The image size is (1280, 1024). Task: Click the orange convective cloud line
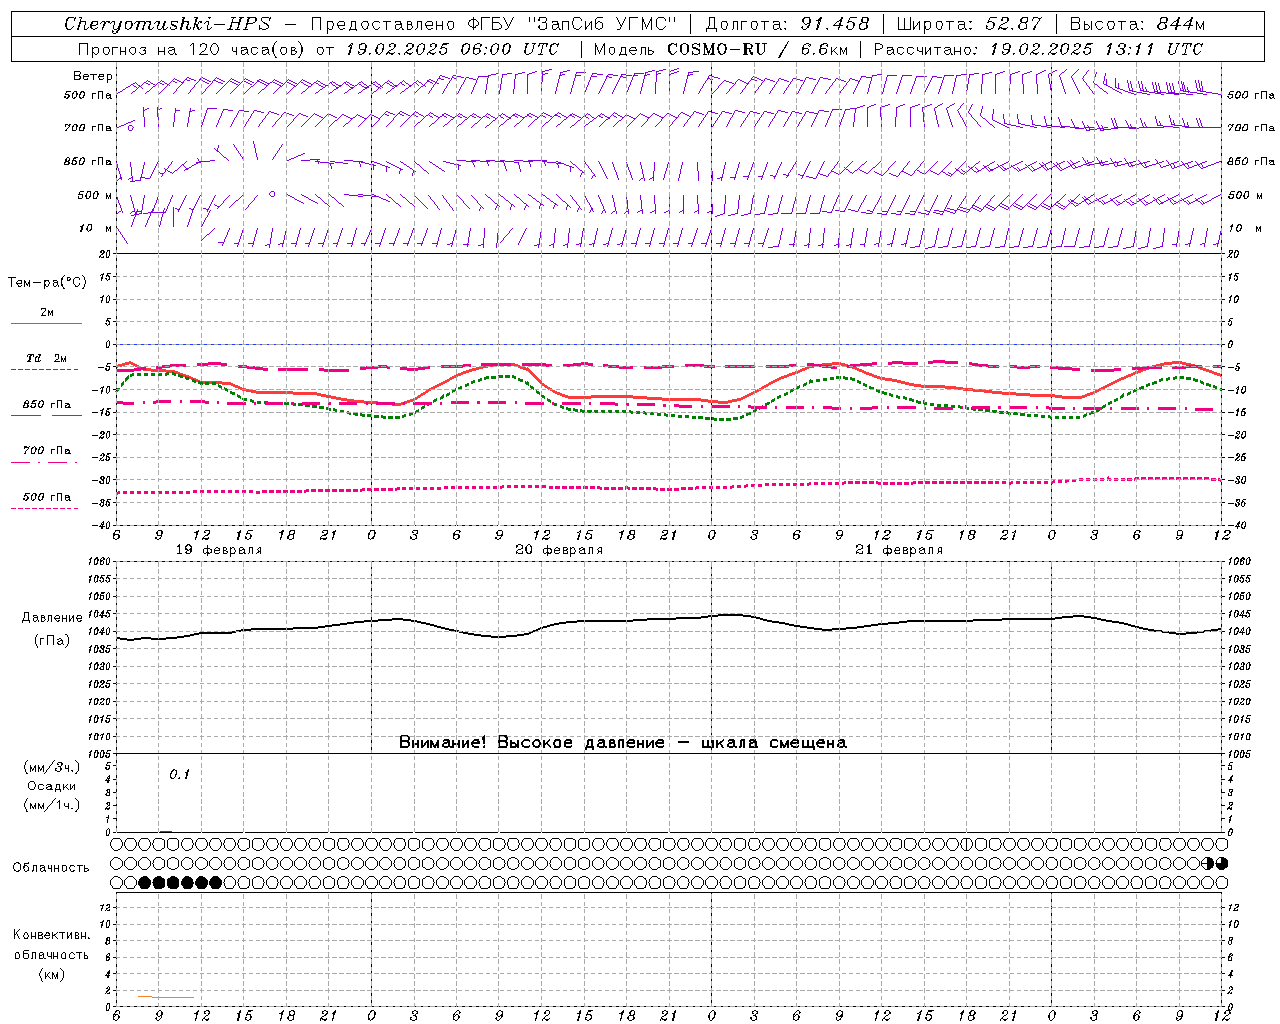coord(165,996)
